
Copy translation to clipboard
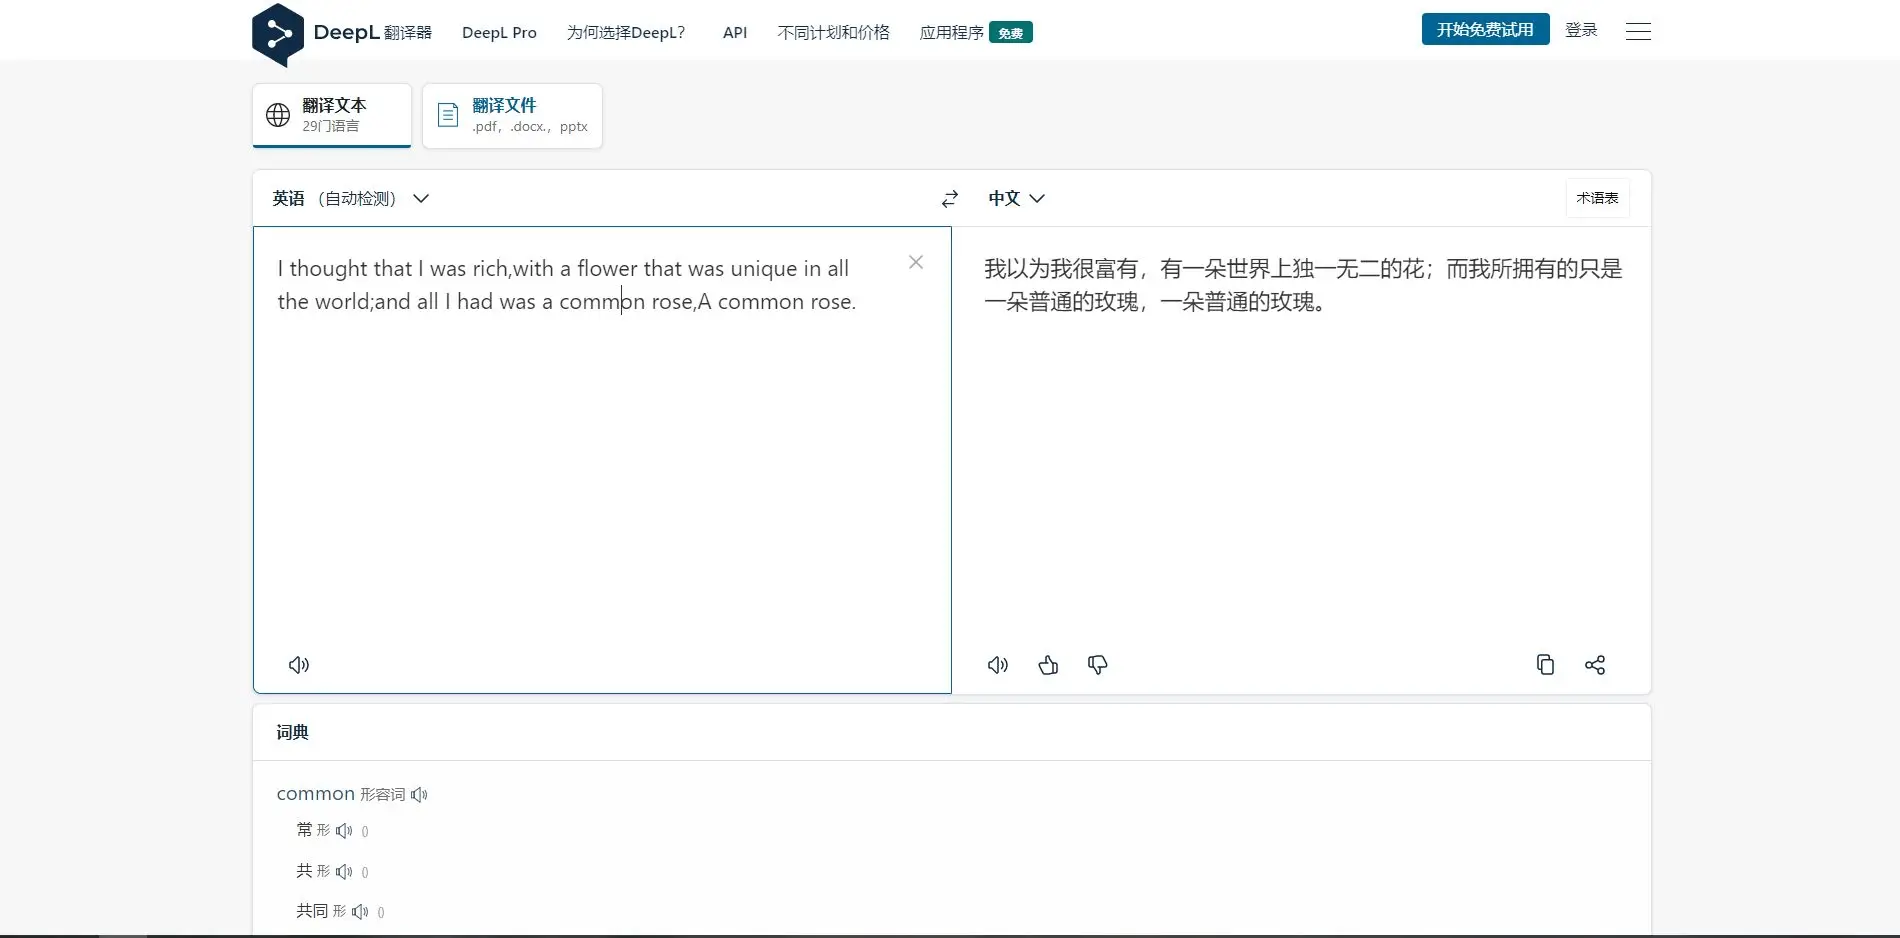[1545, 665]
